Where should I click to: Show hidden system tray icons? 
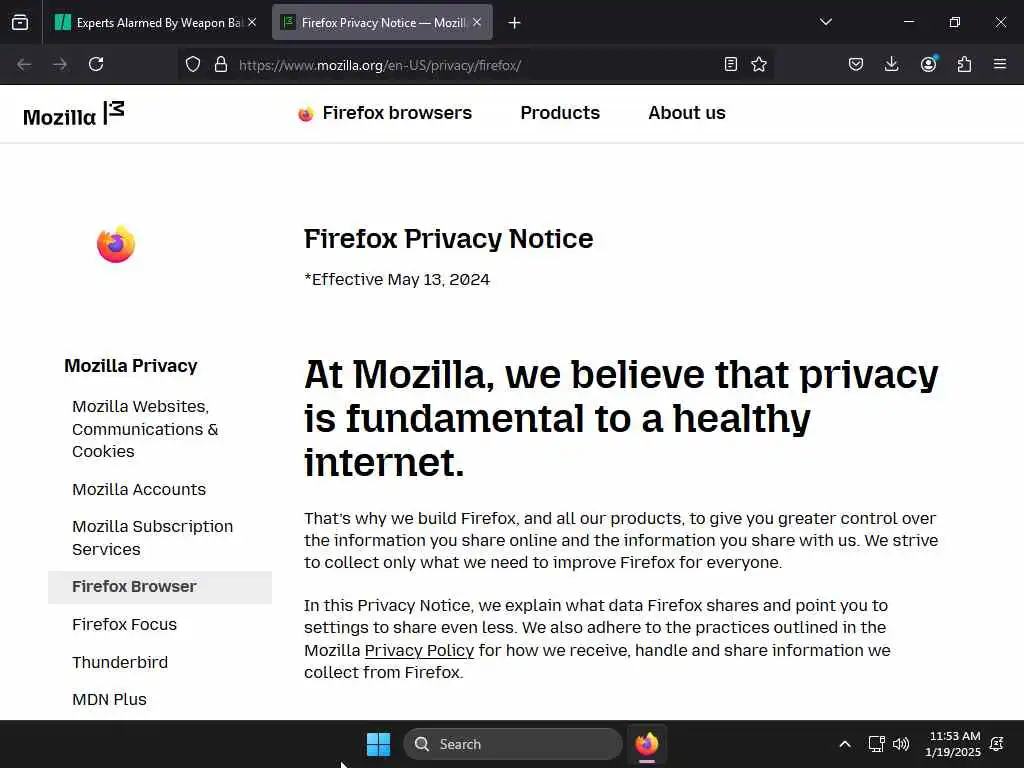coord(844,744)
